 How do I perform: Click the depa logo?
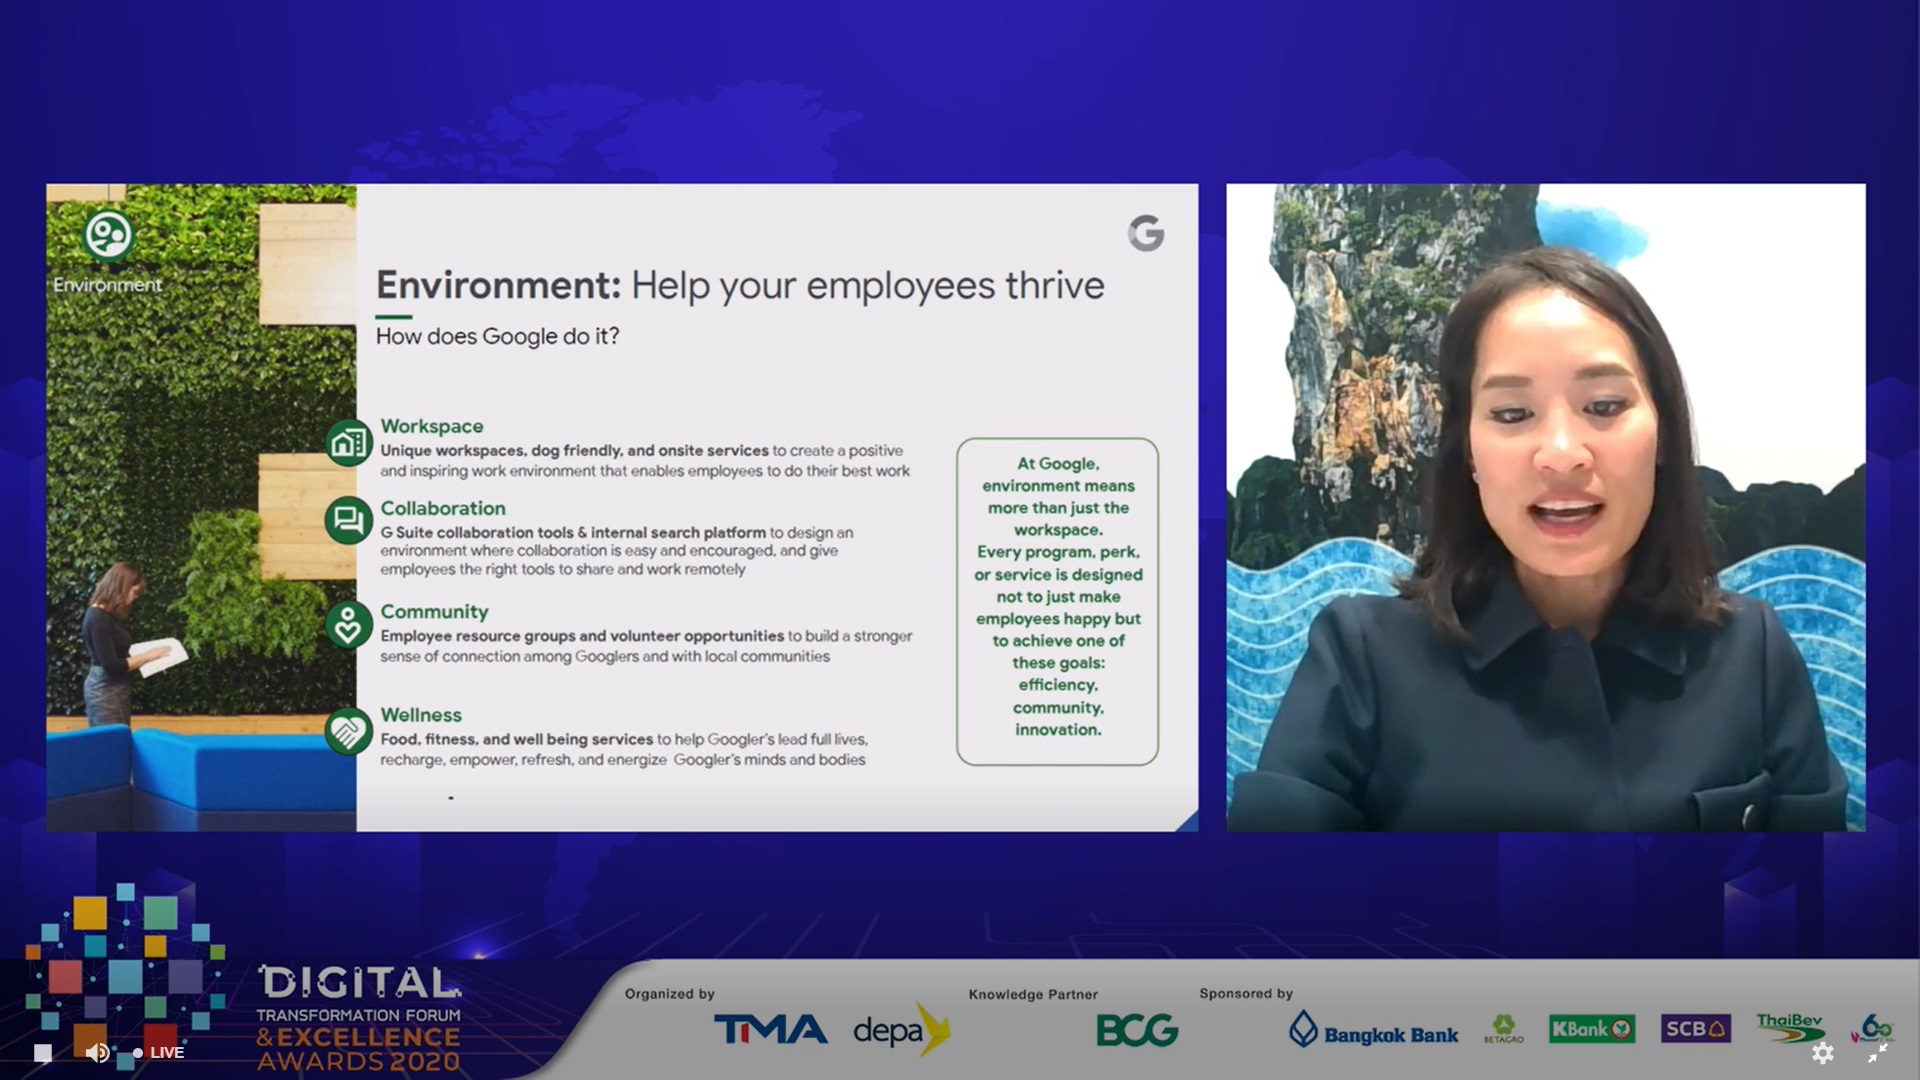pos(900,1029)
